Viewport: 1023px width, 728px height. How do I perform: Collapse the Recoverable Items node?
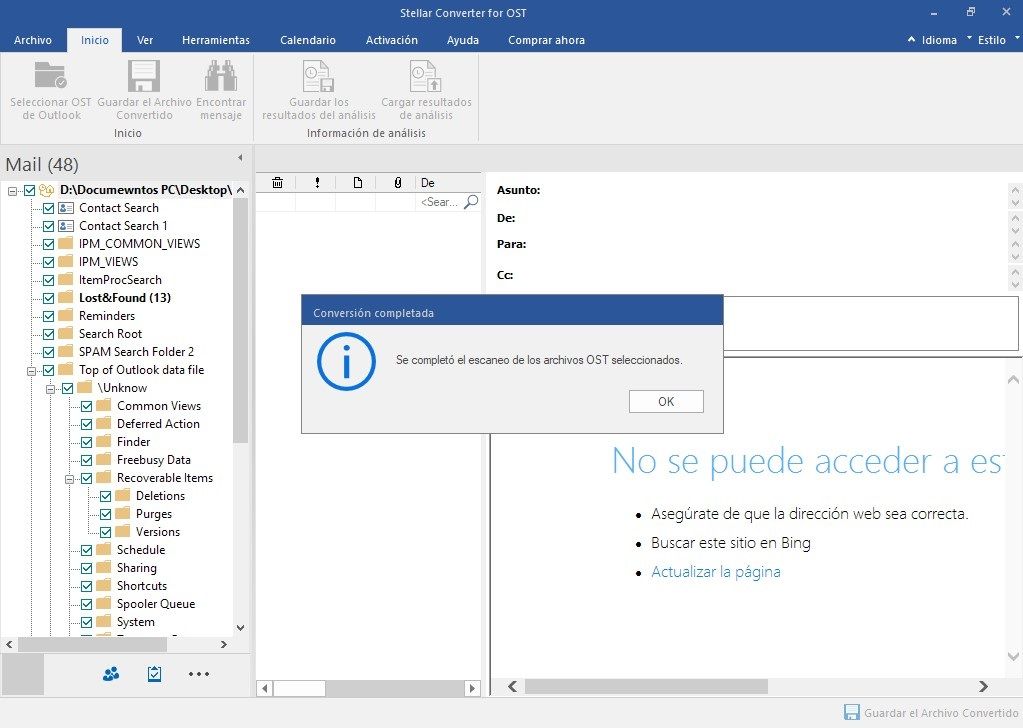tap(69, 479)
